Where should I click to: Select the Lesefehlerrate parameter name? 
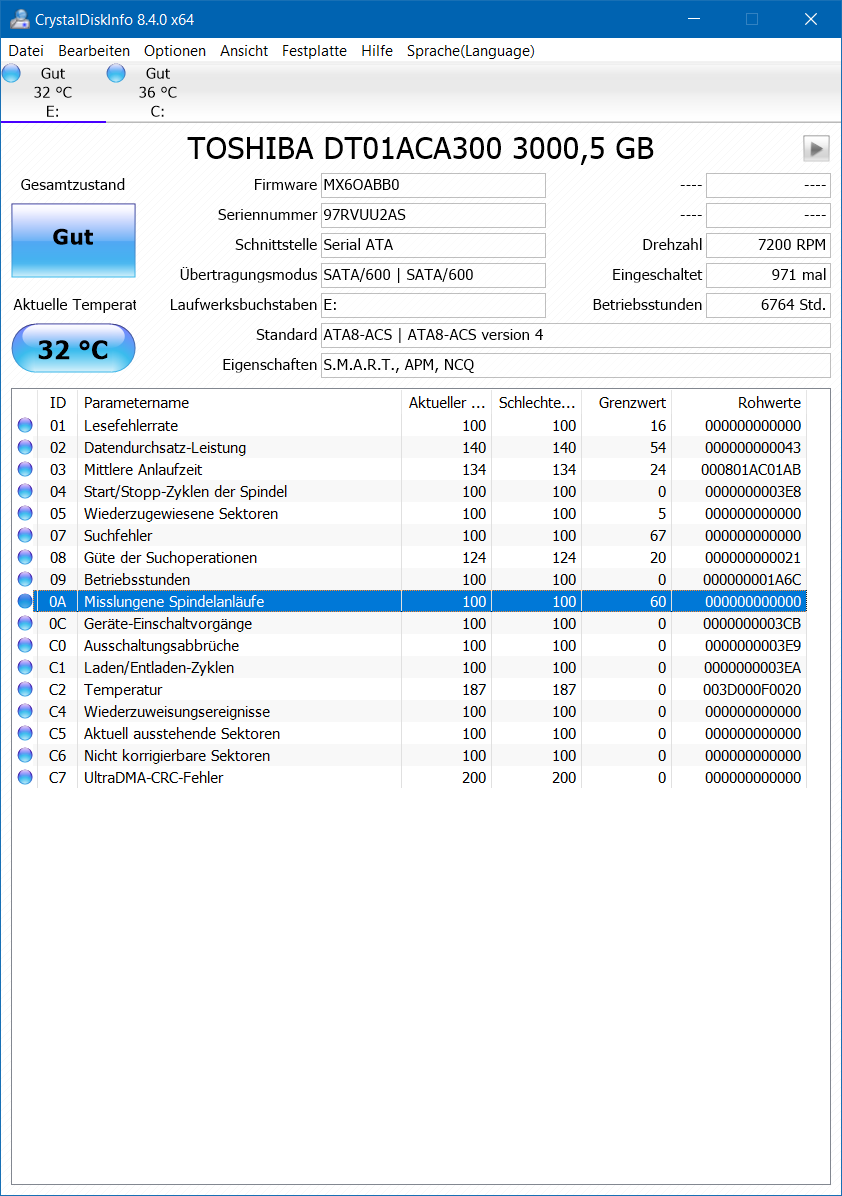coord(130,426)
